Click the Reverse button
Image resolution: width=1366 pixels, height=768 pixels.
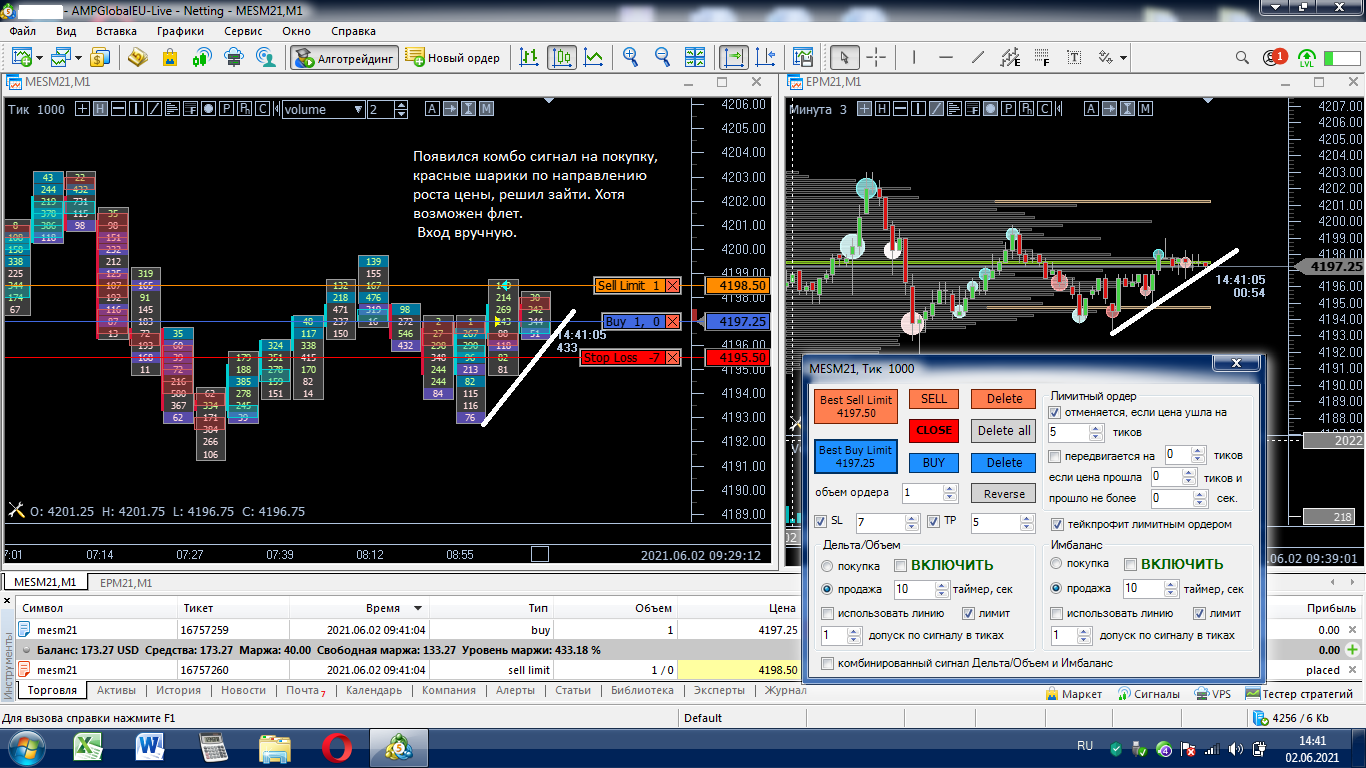1004,493
